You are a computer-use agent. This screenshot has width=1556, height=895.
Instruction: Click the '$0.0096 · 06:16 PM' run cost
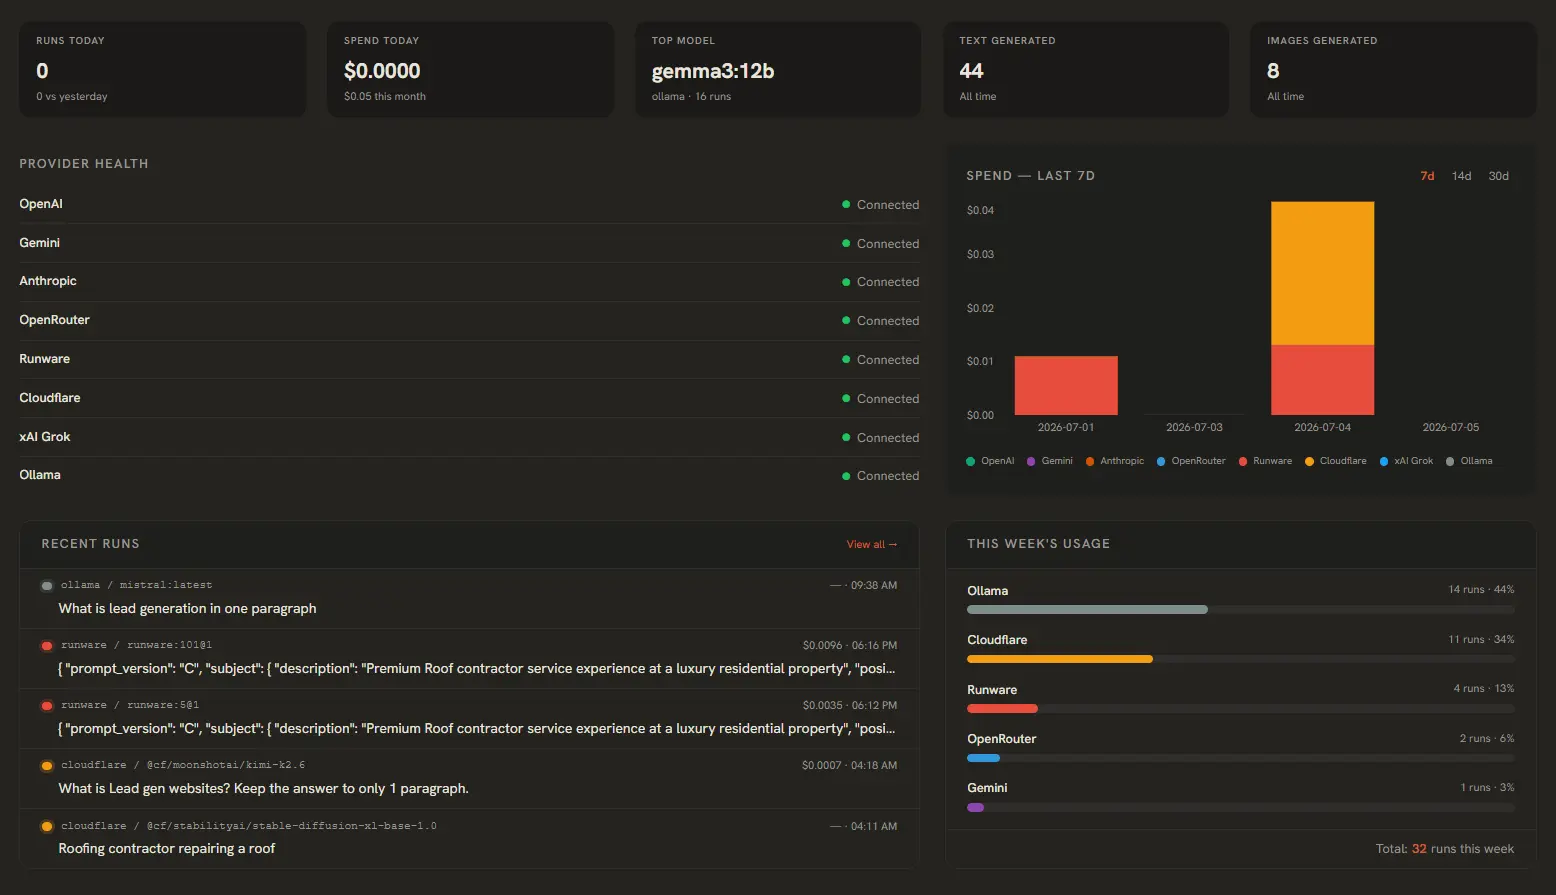(x=850, y=646)
